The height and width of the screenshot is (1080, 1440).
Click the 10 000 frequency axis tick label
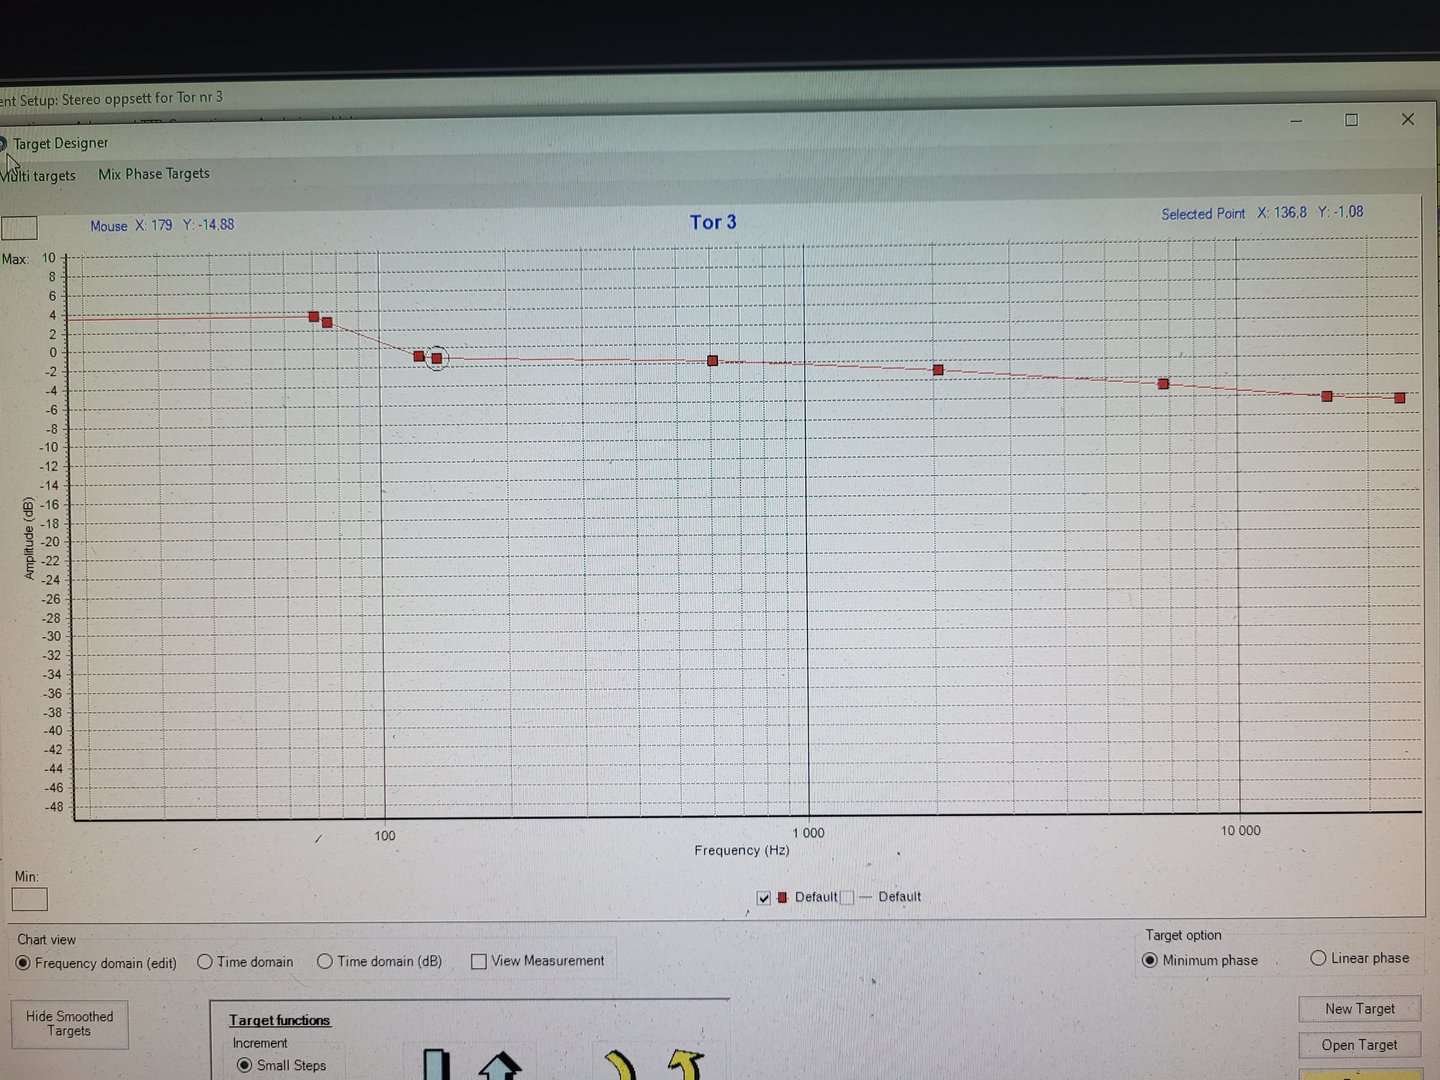[1240, 831]
